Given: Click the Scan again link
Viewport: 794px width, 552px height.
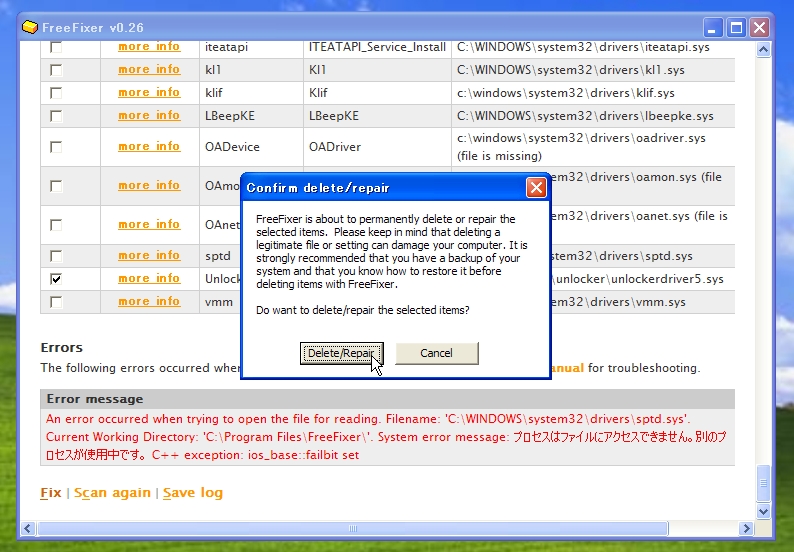Looking at the screenshot, I should [112, 493].
